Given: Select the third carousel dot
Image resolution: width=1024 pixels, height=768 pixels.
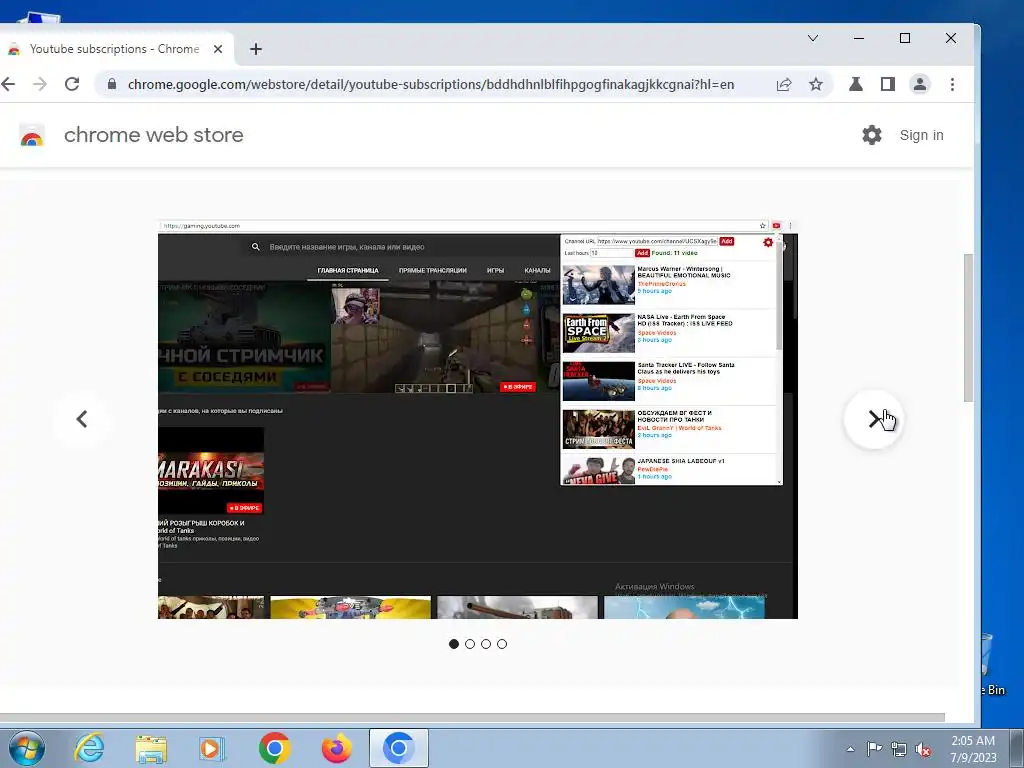Looking at the screenshot, I should [x=486, y=644].
